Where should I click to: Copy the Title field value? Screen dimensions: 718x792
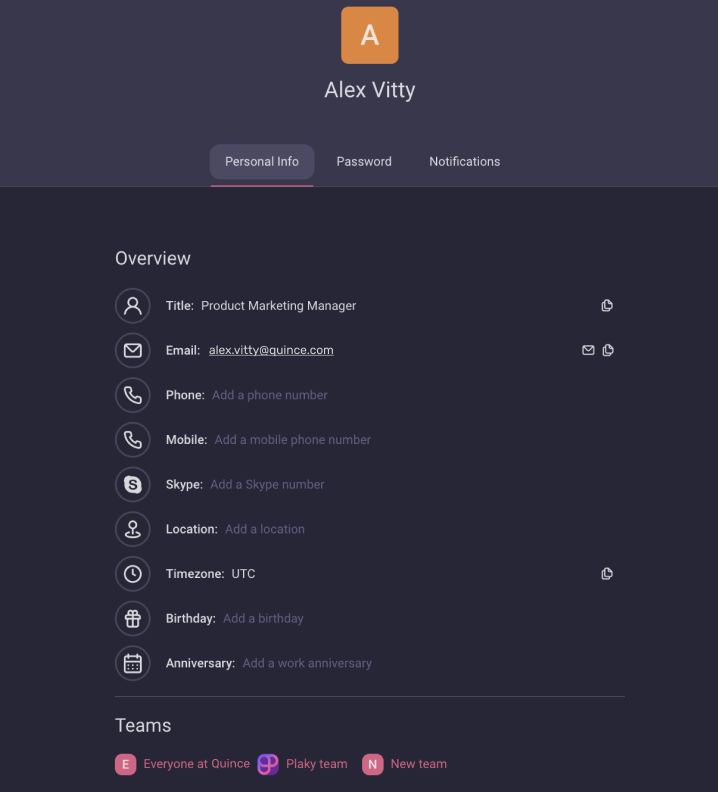(607, 306)
